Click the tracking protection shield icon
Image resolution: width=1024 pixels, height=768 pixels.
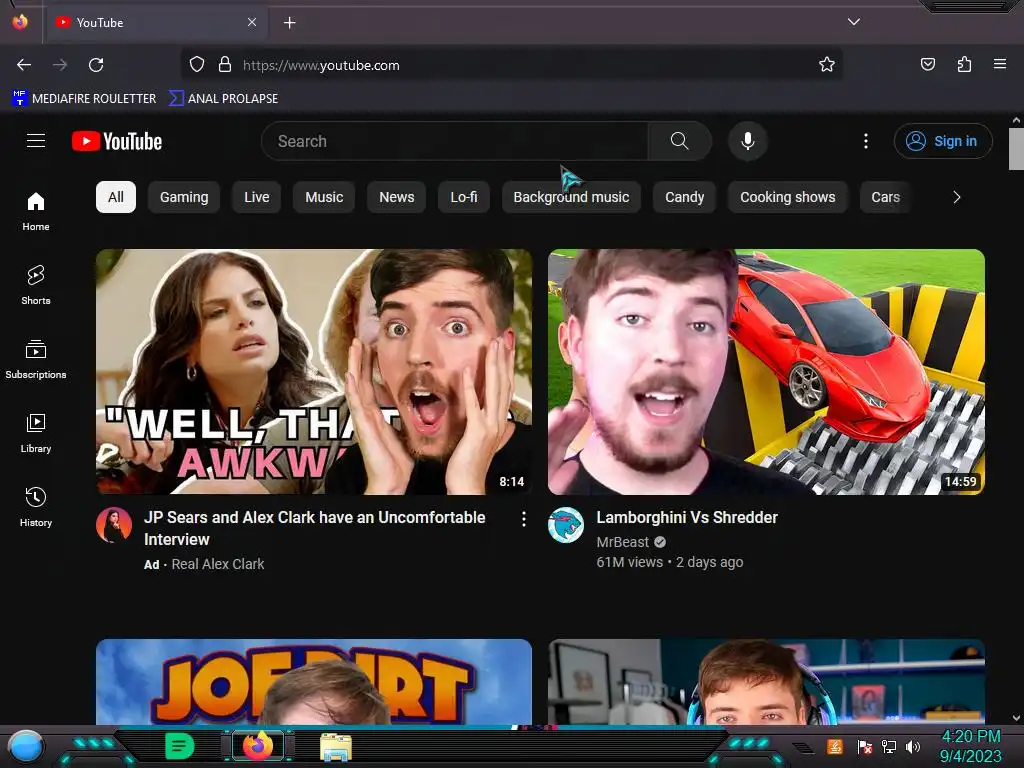pyautogui.click(x=197, y=65)
